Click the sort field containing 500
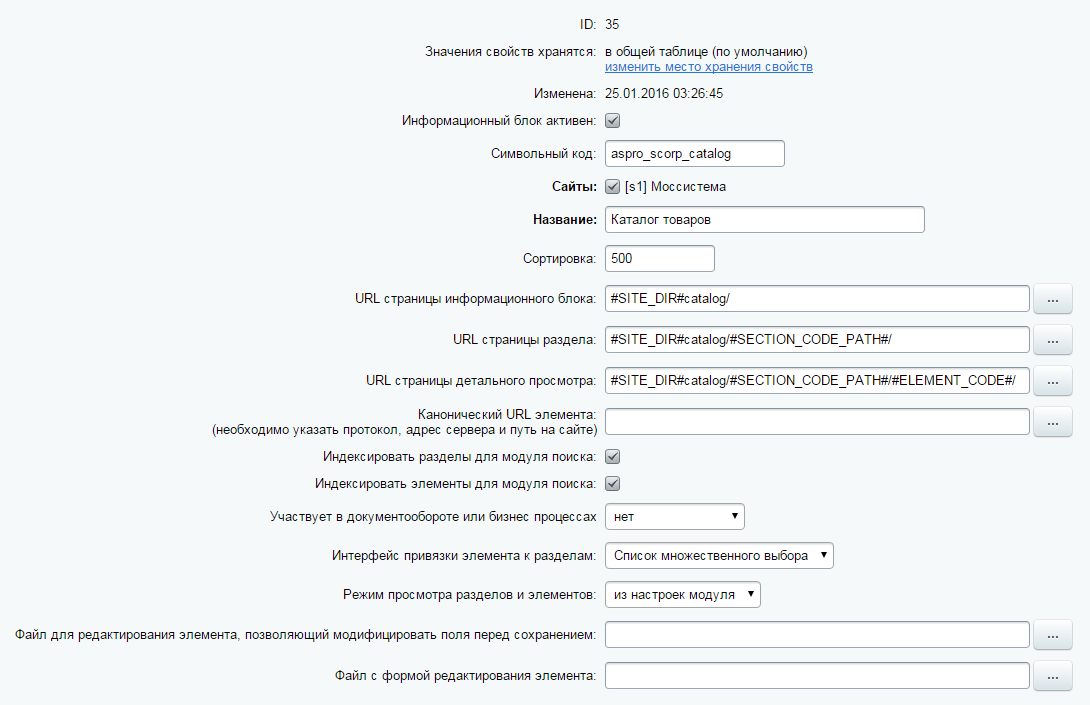Viewport: 1090px width, 705px height. [659, 258]
